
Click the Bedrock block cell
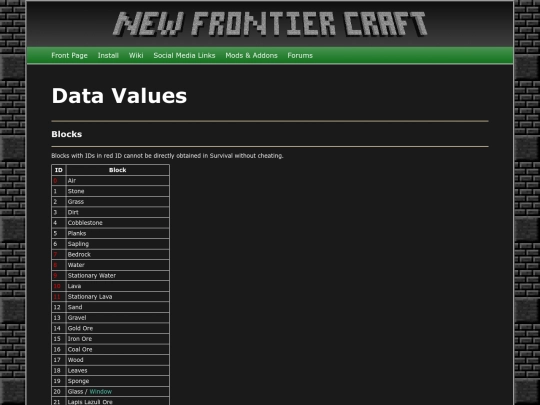click(x=117, y=255)
